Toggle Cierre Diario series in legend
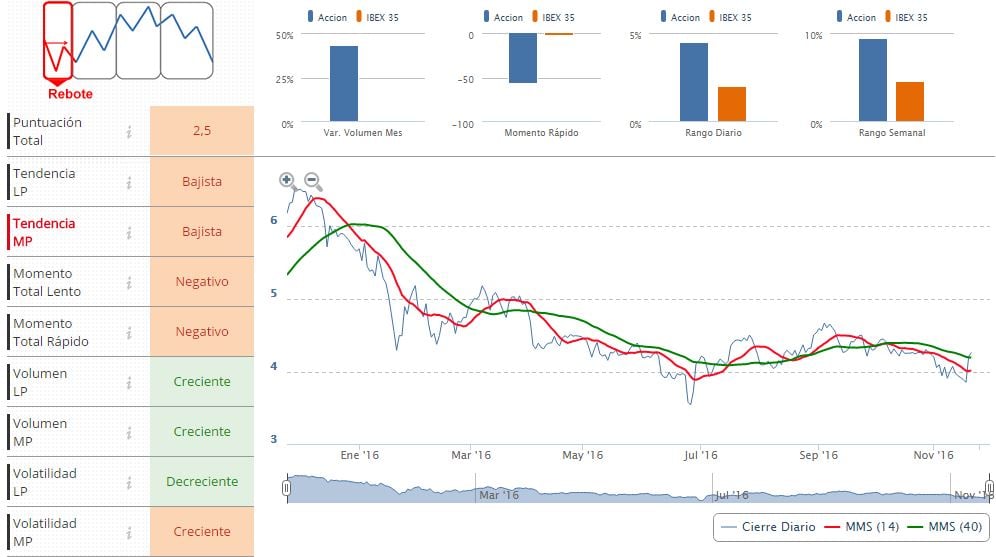Screen dimensions: 996x557 [767, 527]
